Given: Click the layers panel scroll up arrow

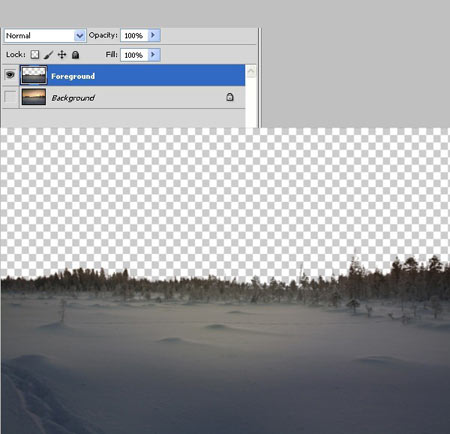Looking at the screenshot, I should [251, 71].
